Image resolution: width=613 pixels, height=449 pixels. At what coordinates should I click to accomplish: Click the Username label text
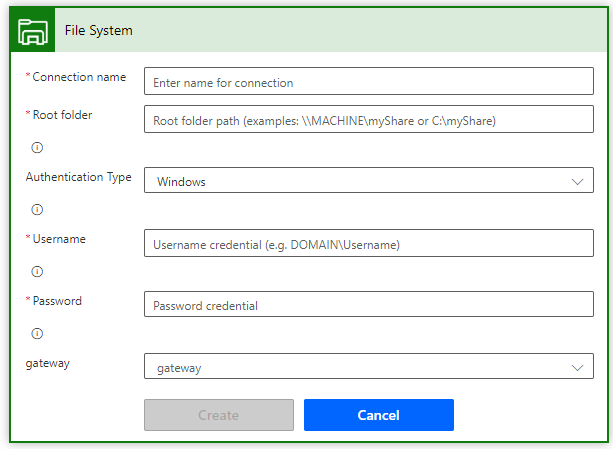click(x=59, y=239)
